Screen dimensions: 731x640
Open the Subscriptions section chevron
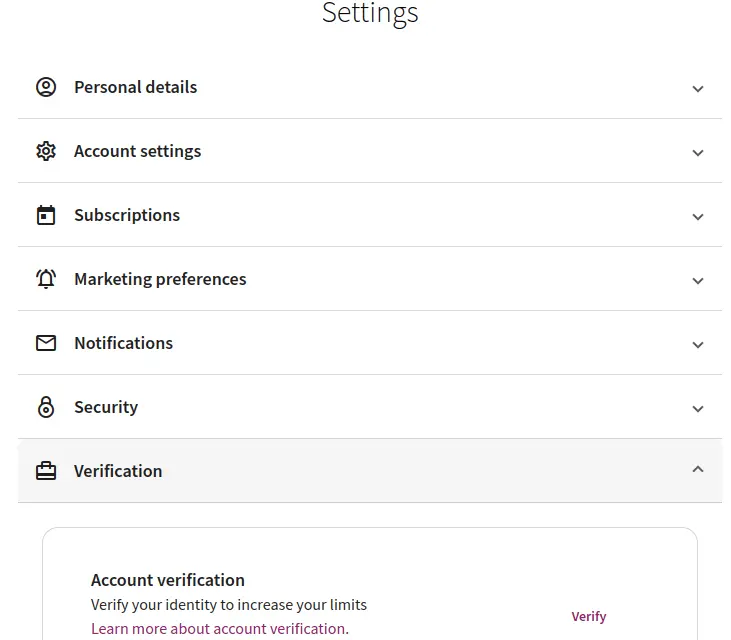pyautogui.click(x=698, y=216)
